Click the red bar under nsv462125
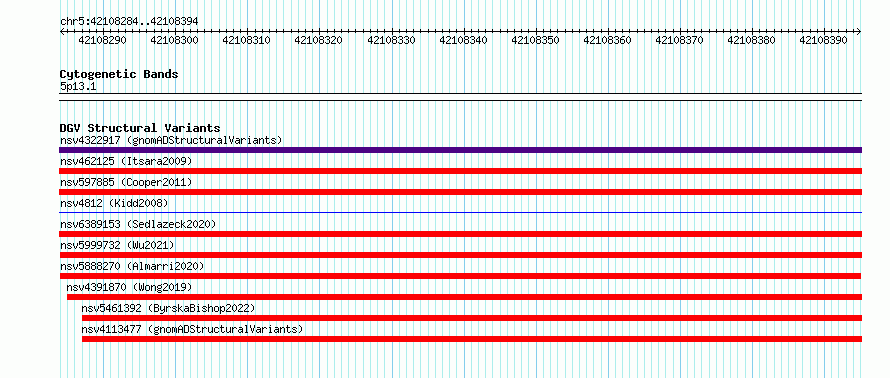This screenshot has height=378, width=890. point(460,171)
